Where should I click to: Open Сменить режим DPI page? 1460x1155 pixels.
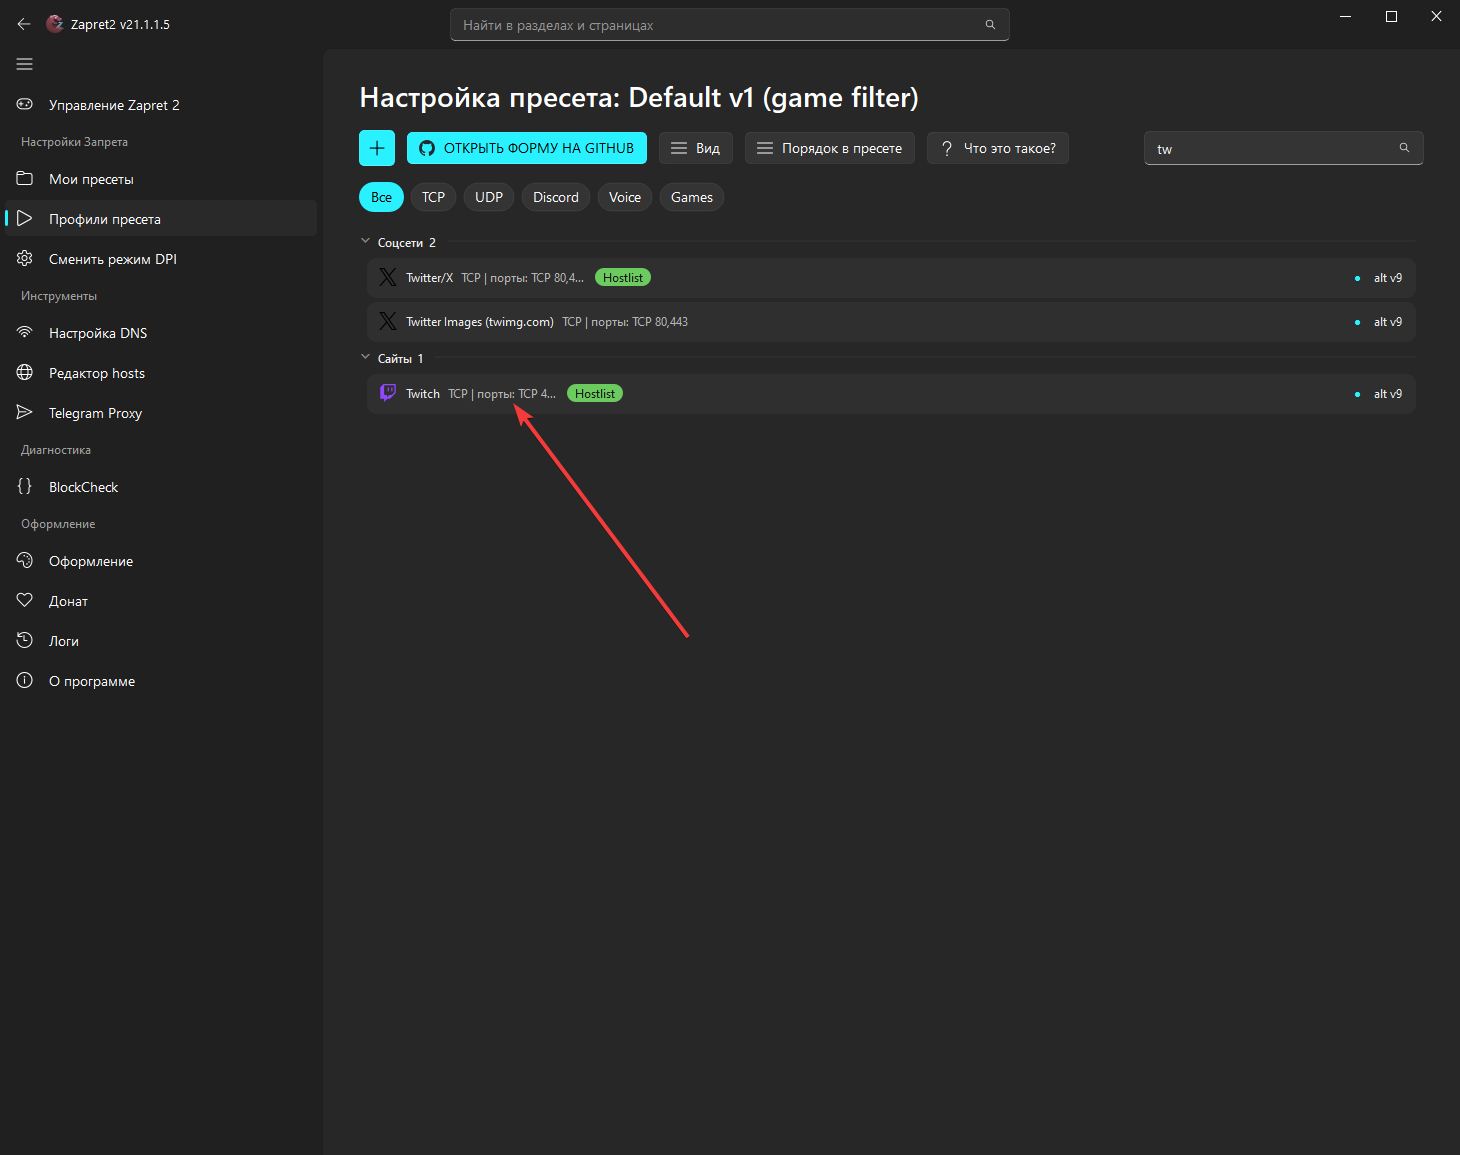161,259
